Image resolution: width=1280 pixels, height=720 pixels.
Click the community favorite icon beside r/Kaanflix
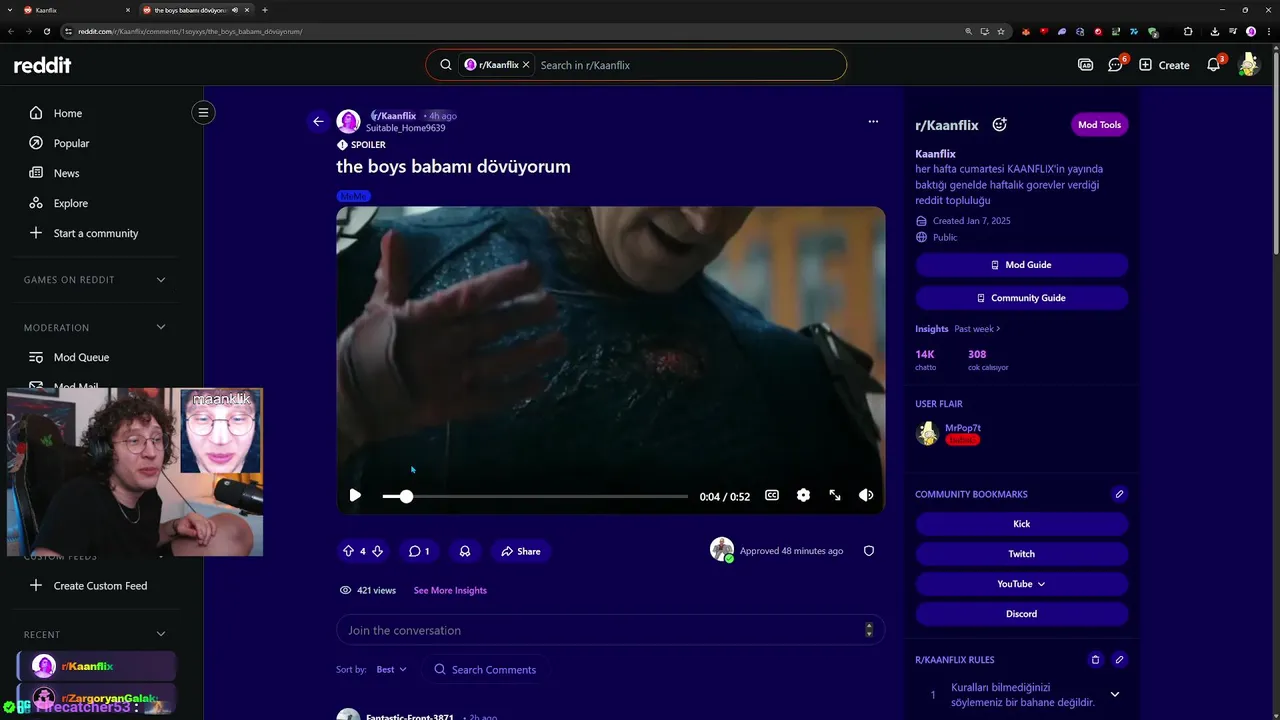999,125
